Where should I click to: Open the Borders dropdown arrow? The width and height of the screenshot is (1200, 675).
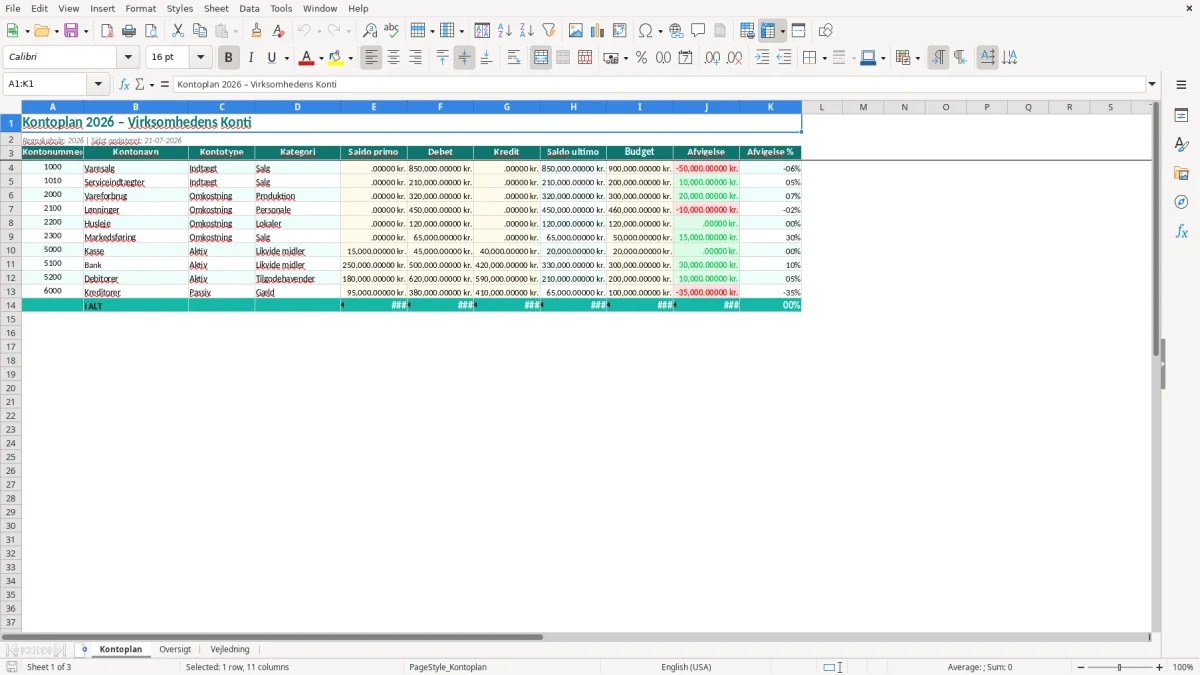823,58
